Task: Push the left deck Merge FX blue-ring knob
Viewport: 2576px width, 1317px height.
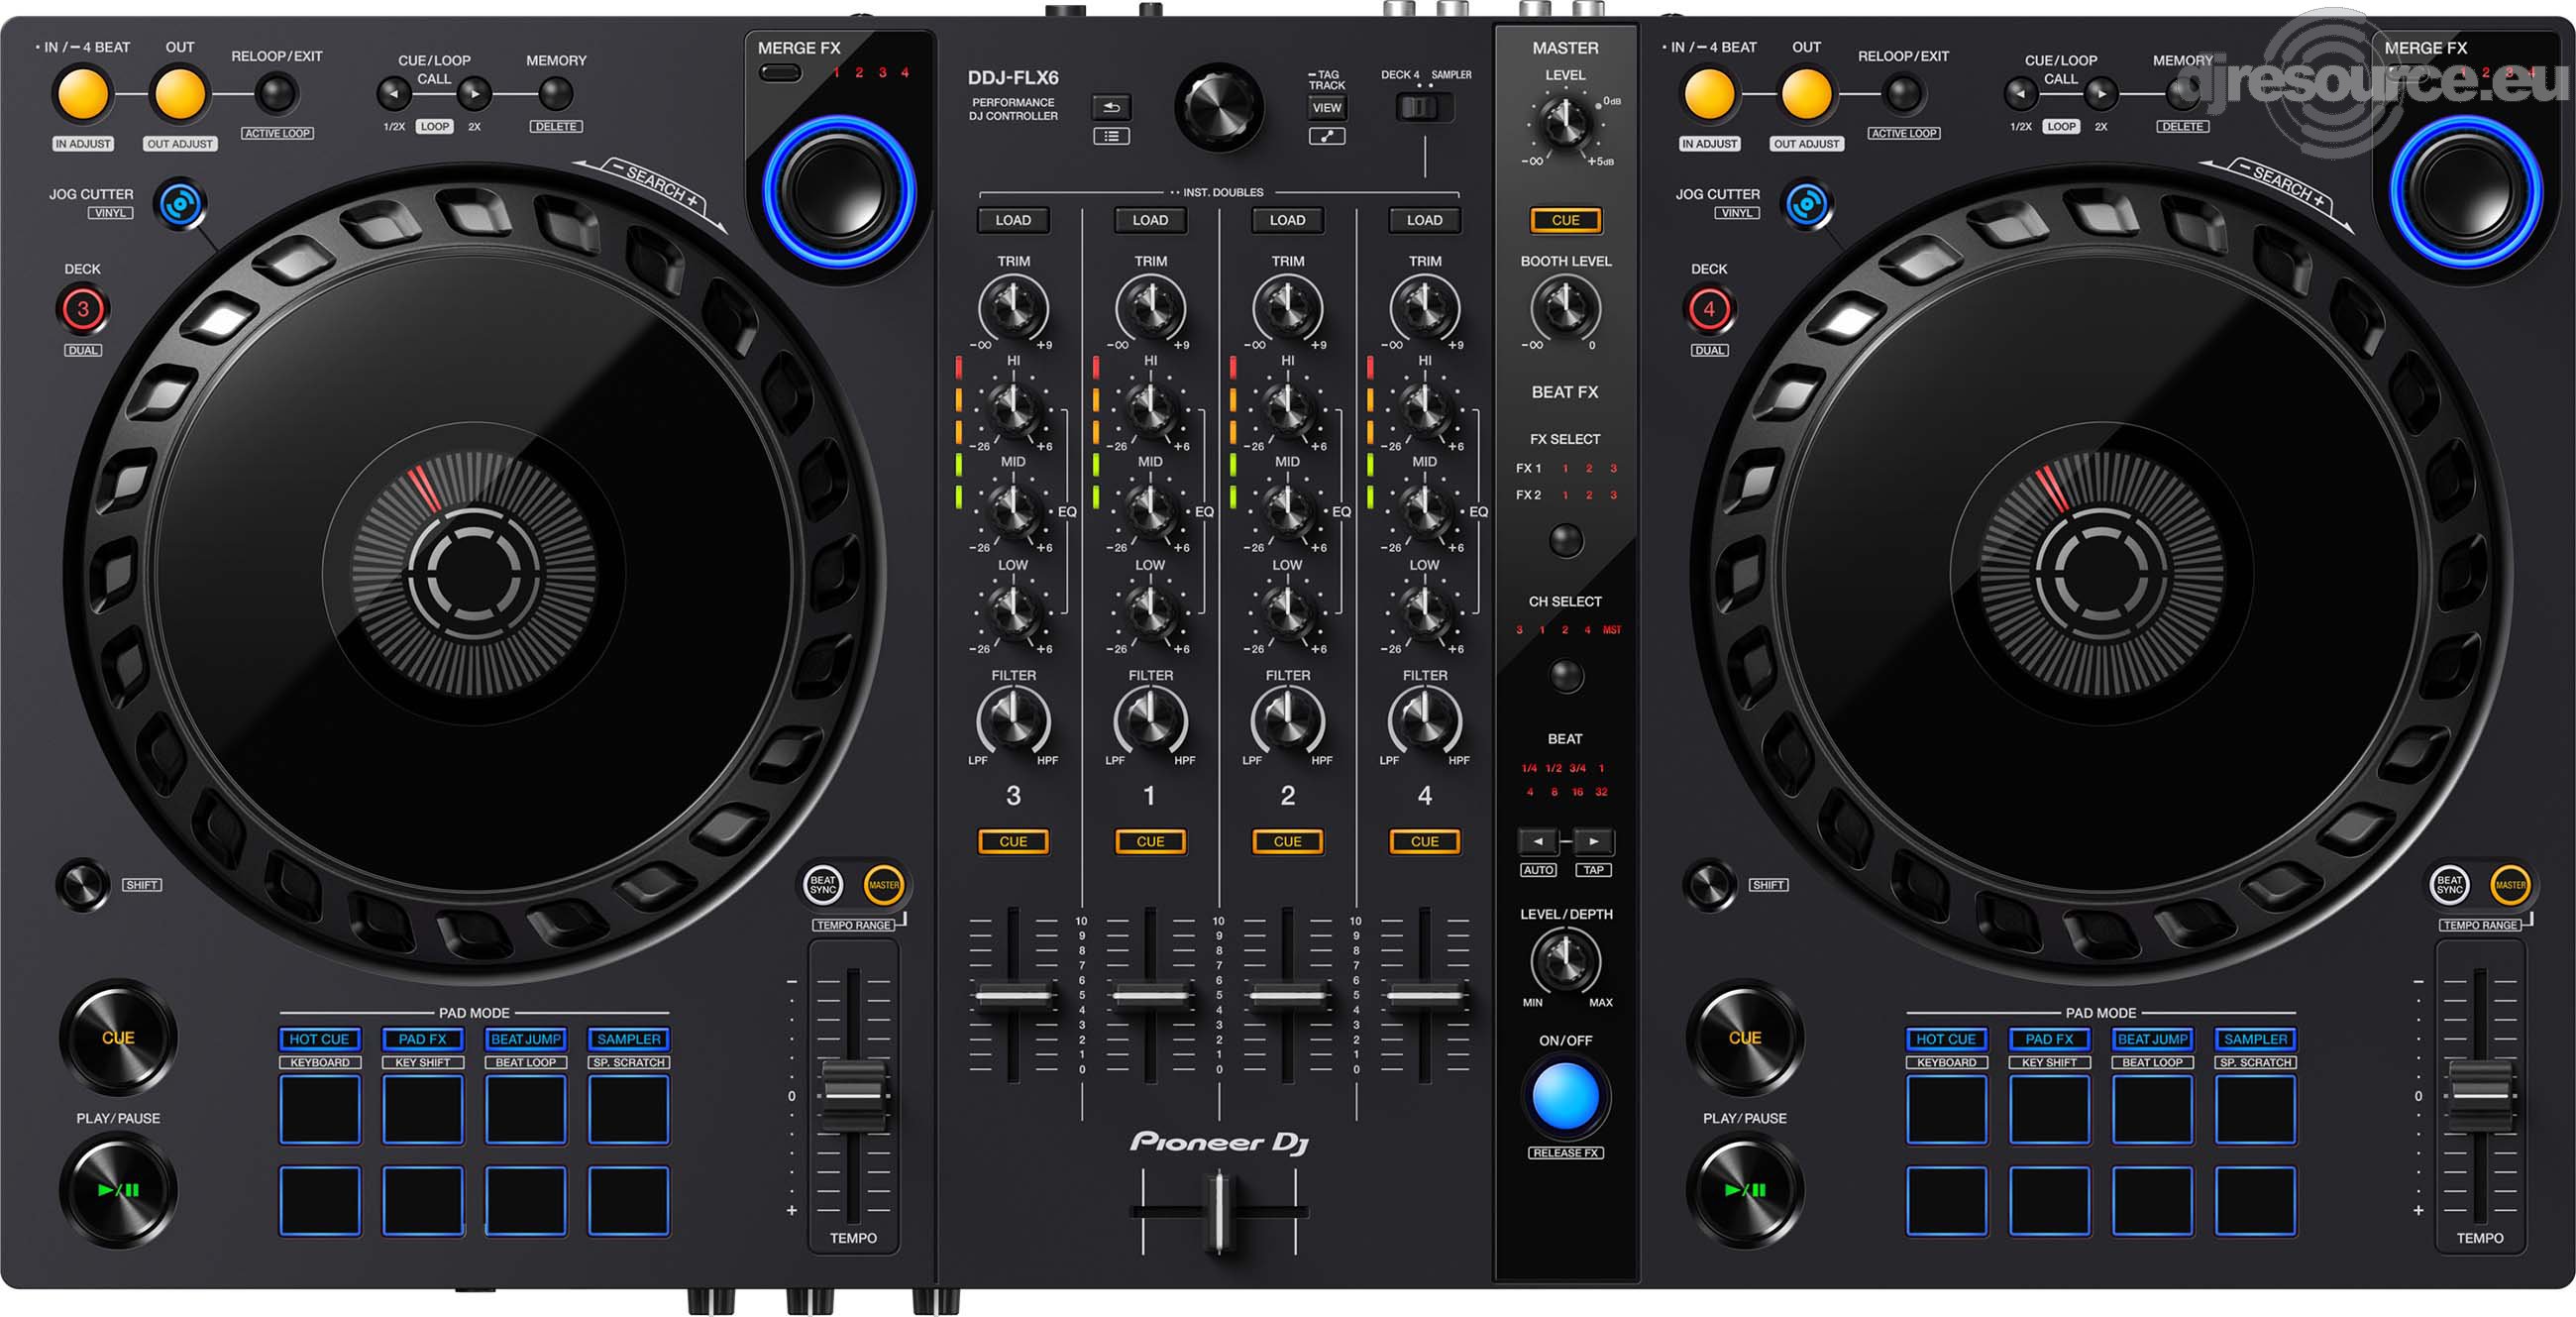Action: (839, 190)
